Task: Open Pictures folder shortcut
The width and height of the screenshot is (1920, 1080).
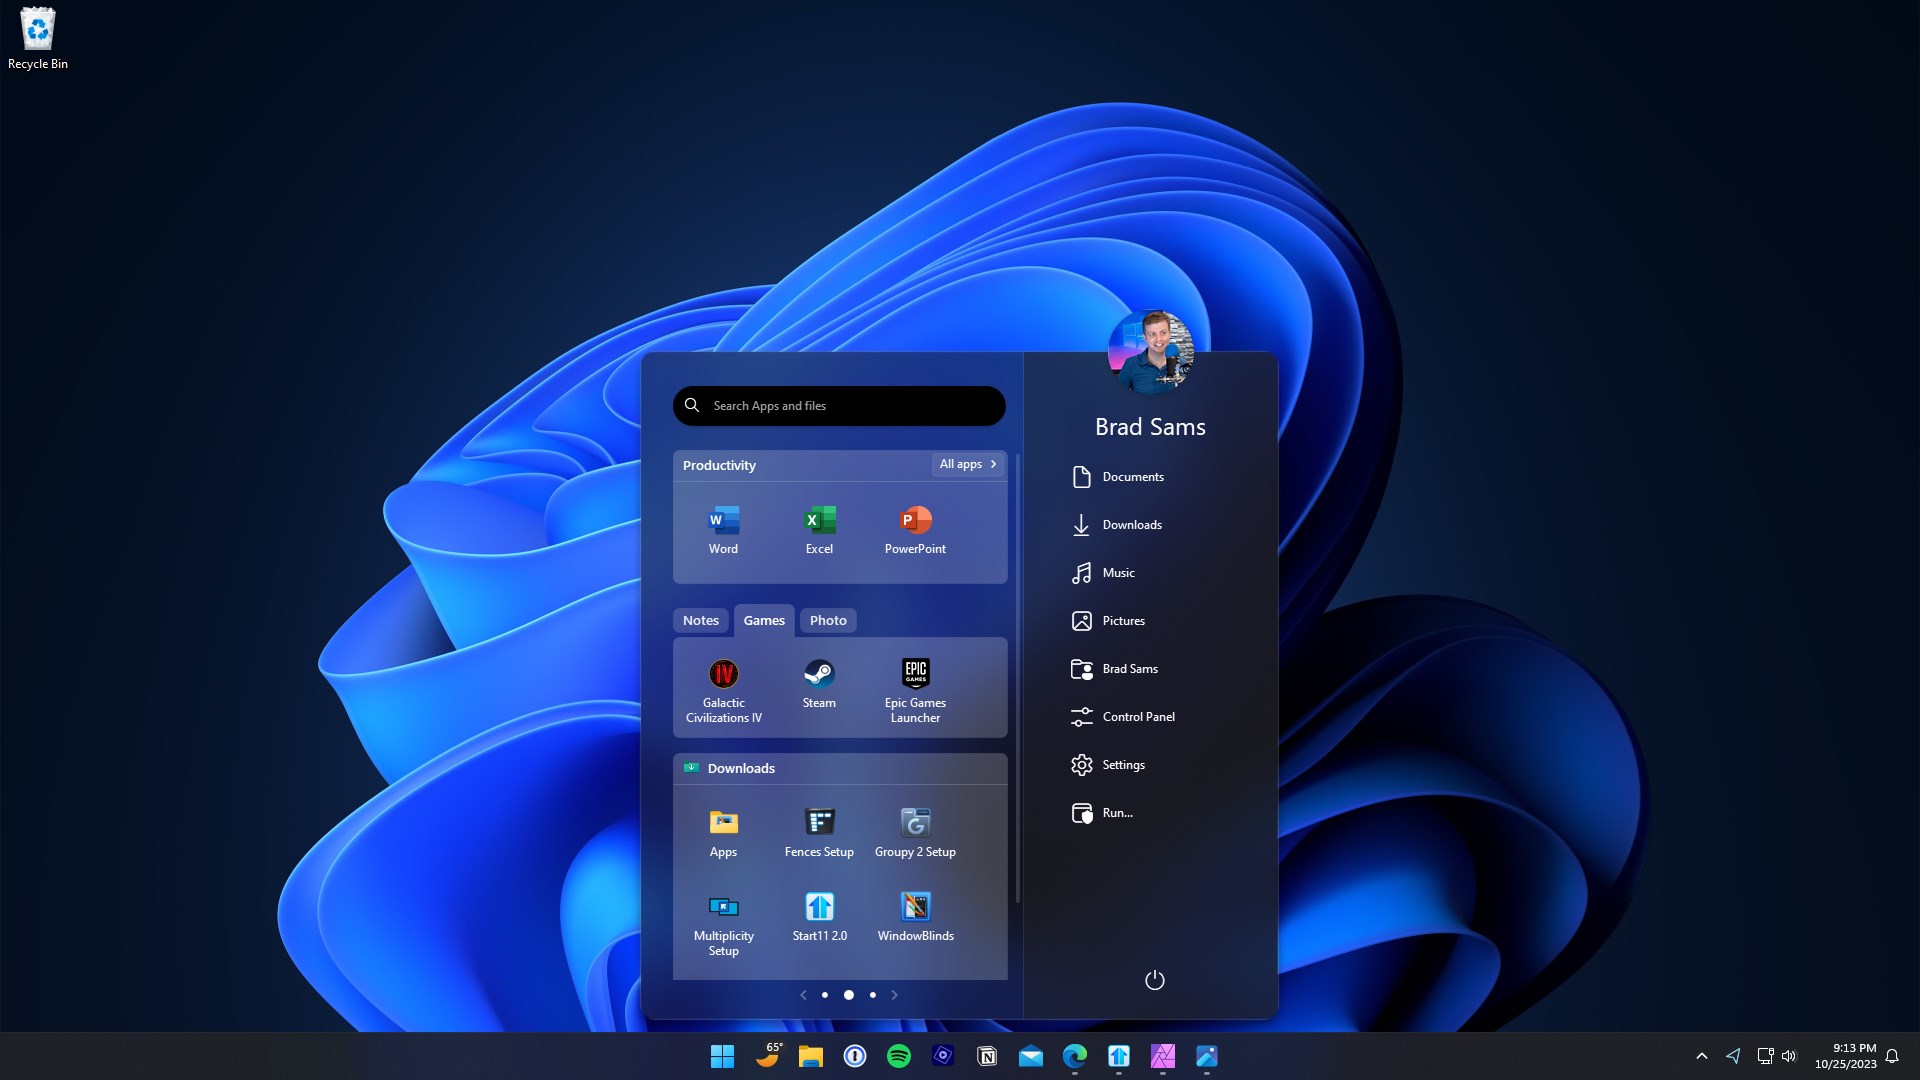Action: [x=1108, y=621]
